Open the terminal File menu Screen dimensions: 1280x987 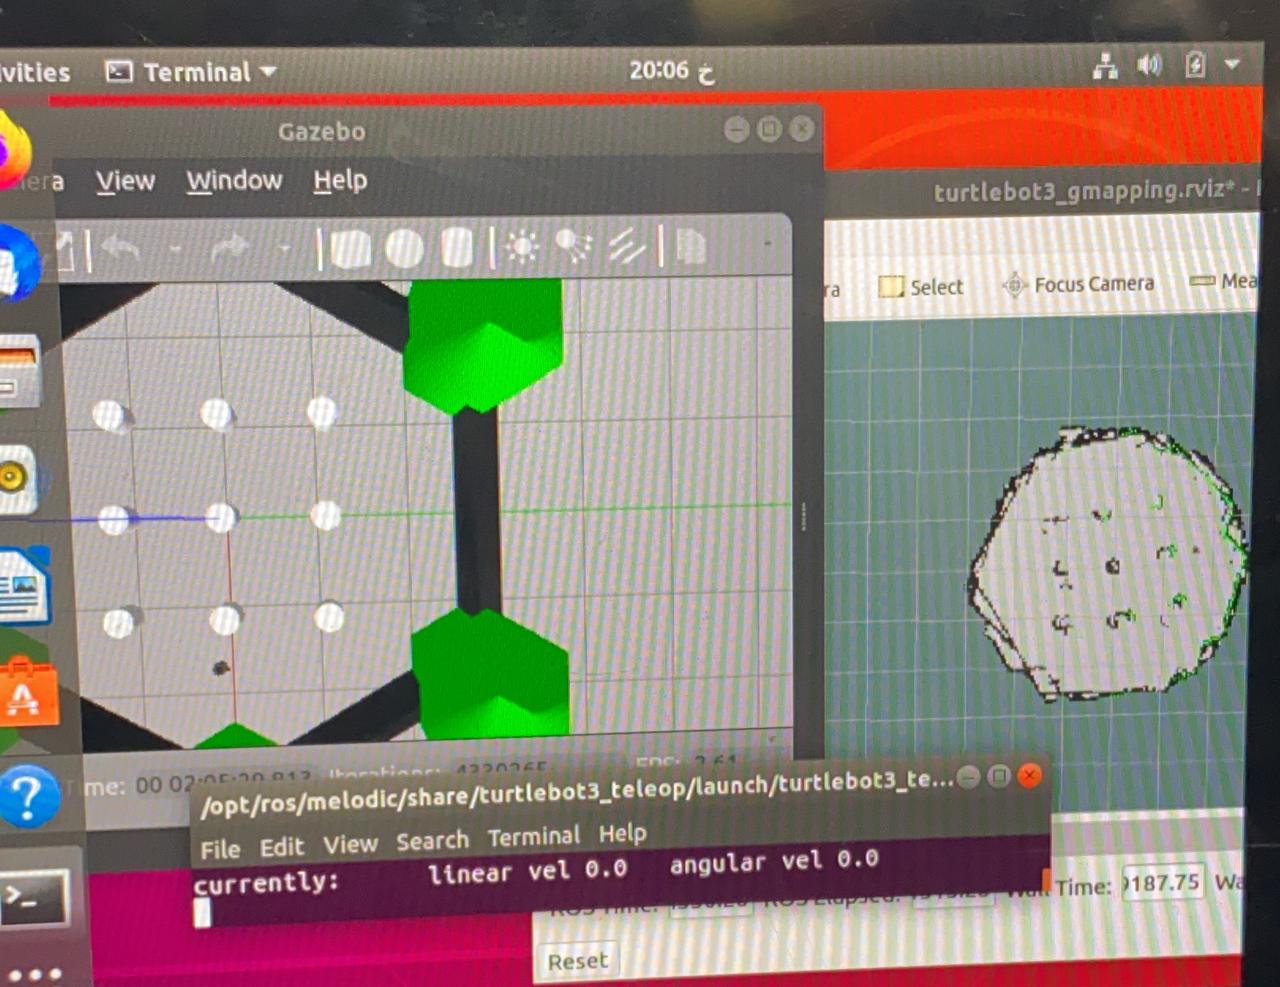point(220,849)
